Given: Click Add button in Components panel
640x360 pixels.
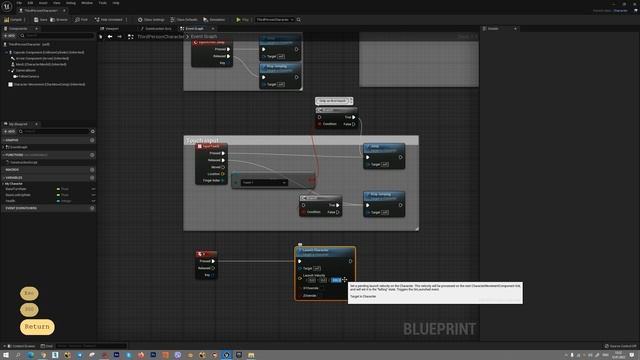Looking at the screenshot, I should 9,36.
